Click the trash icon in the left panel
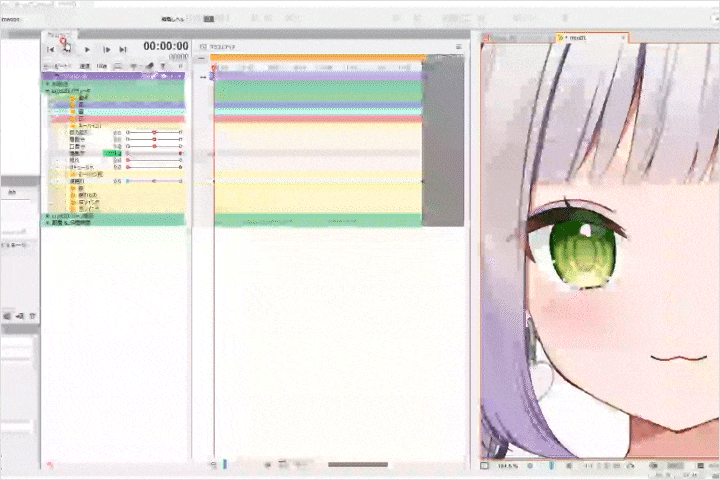The image size is (720, 480). [x=32, y=316]
